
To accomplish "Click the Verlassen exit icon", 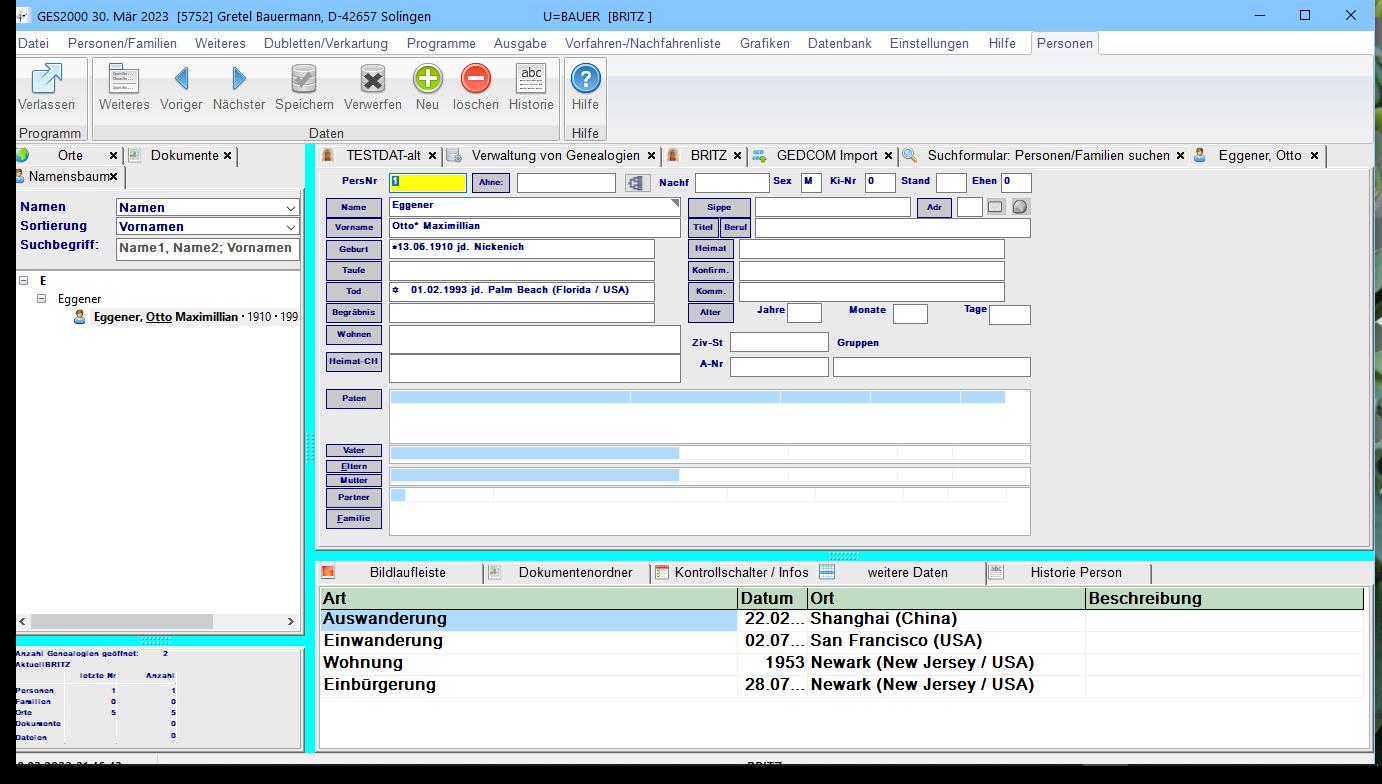I will click(x=46, y=78).
